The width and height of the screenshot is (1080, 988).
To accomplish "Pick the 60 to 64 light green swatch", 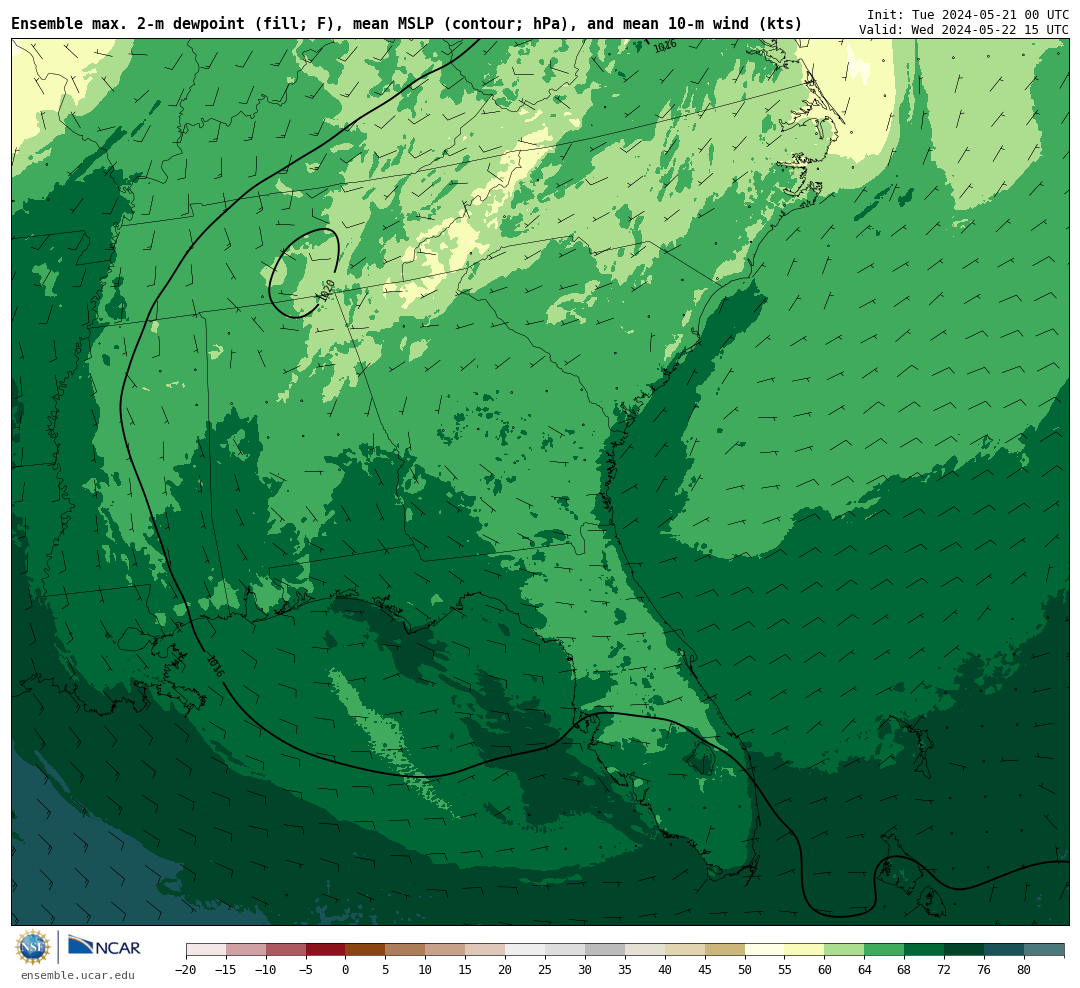I will [845, 950].
